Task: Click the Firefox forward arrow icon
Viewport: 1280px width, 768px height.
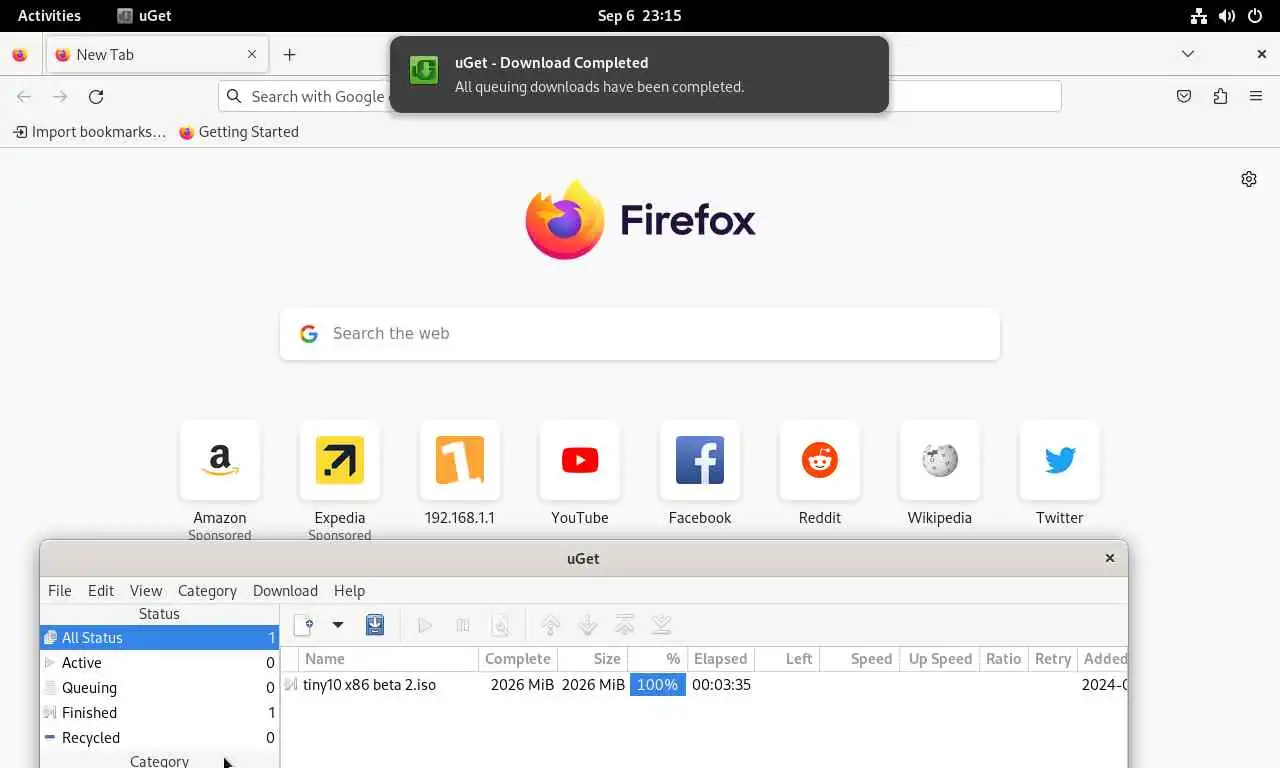Action: [60, 96]
